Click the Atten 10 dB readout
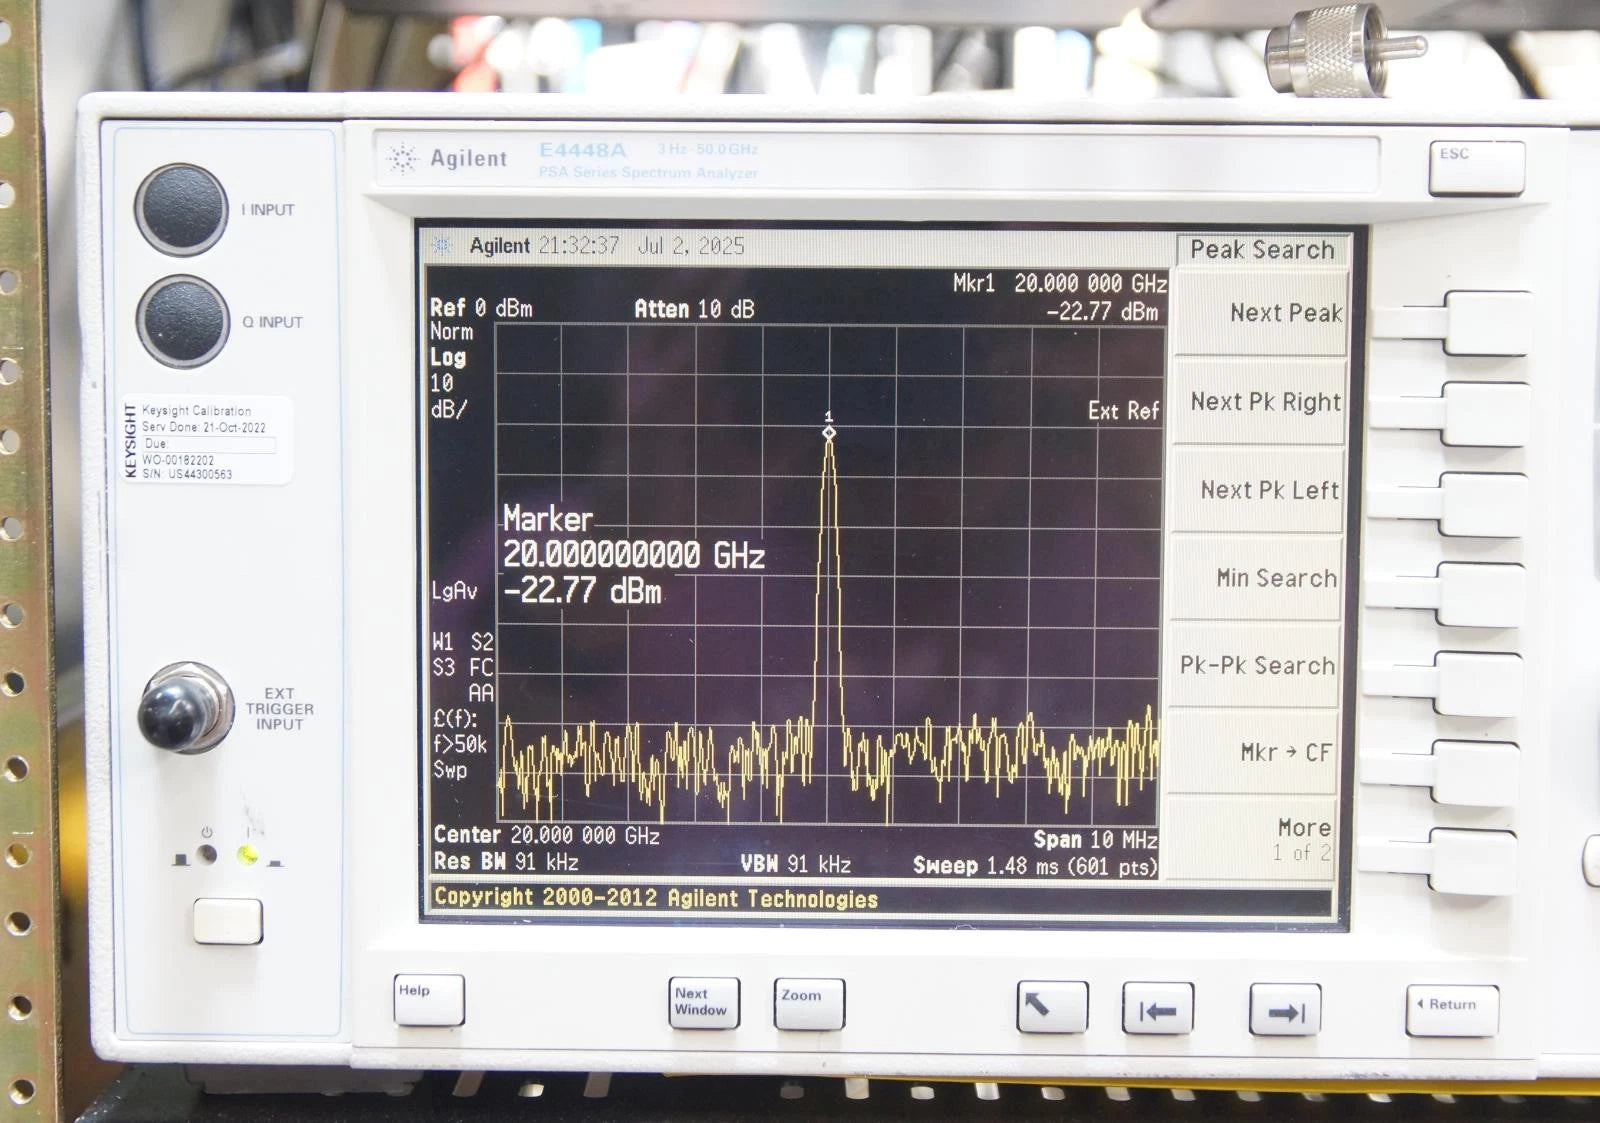The height and width of the screenshot is (1123, 1600). (x=694, y=309)
